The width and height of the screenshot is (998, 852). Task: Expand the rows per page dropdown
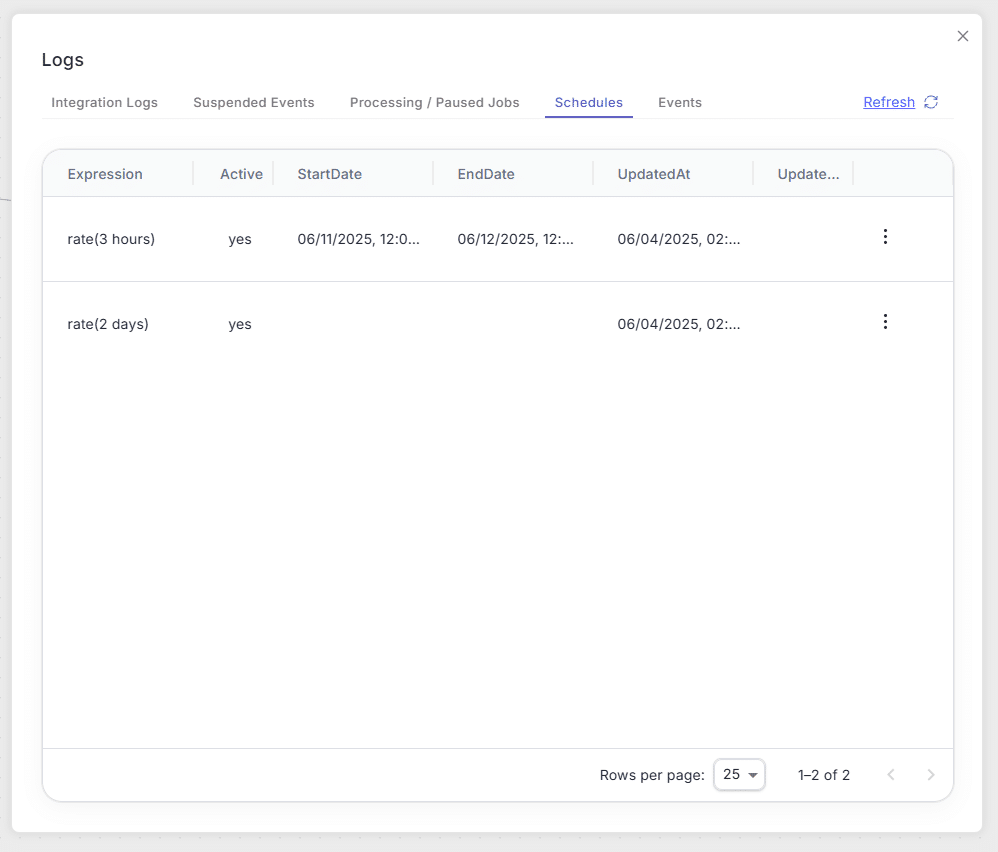[739, 774]
